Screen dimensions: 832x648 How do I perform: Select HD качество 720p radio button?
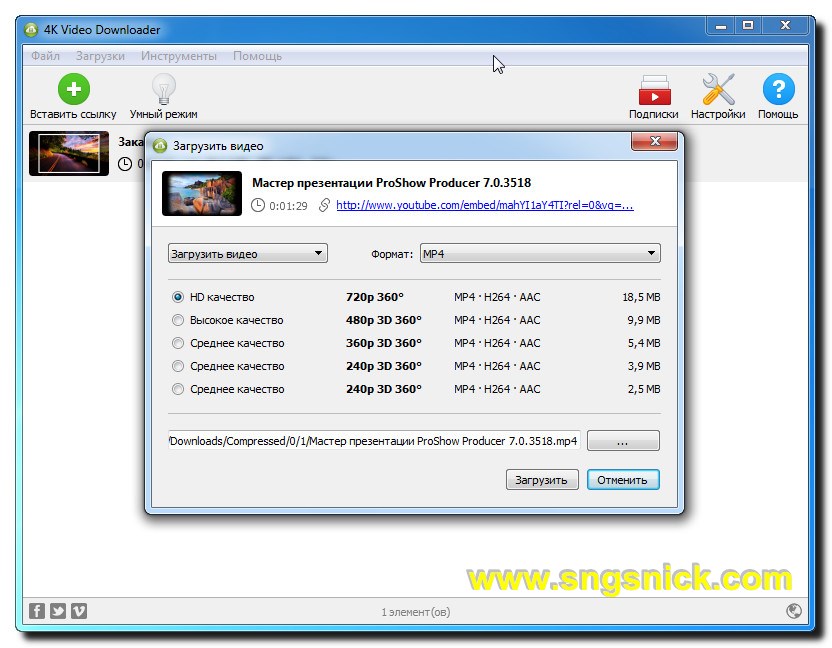pyautogui.click(x=178, y=297)
